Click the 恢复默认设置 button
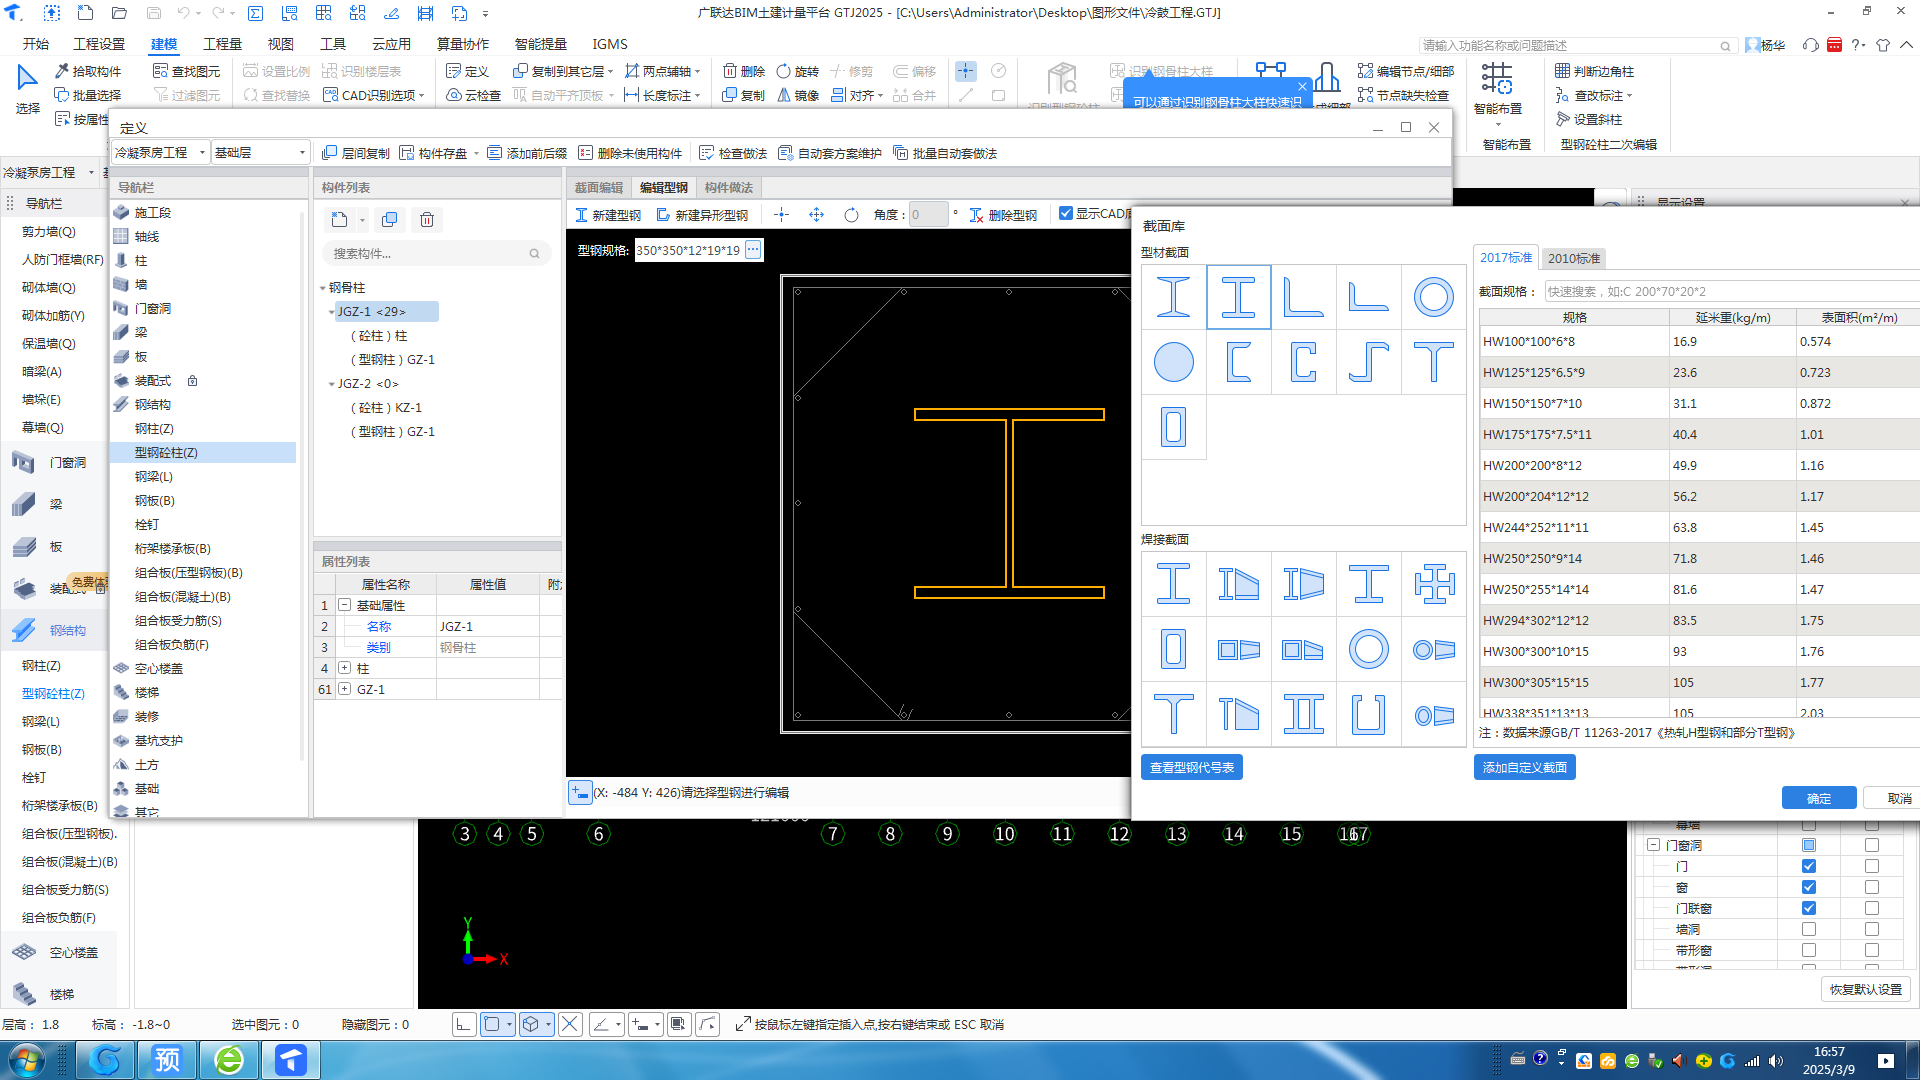The height and width of the screenshot is (1080, 1920). point(1865,989)
